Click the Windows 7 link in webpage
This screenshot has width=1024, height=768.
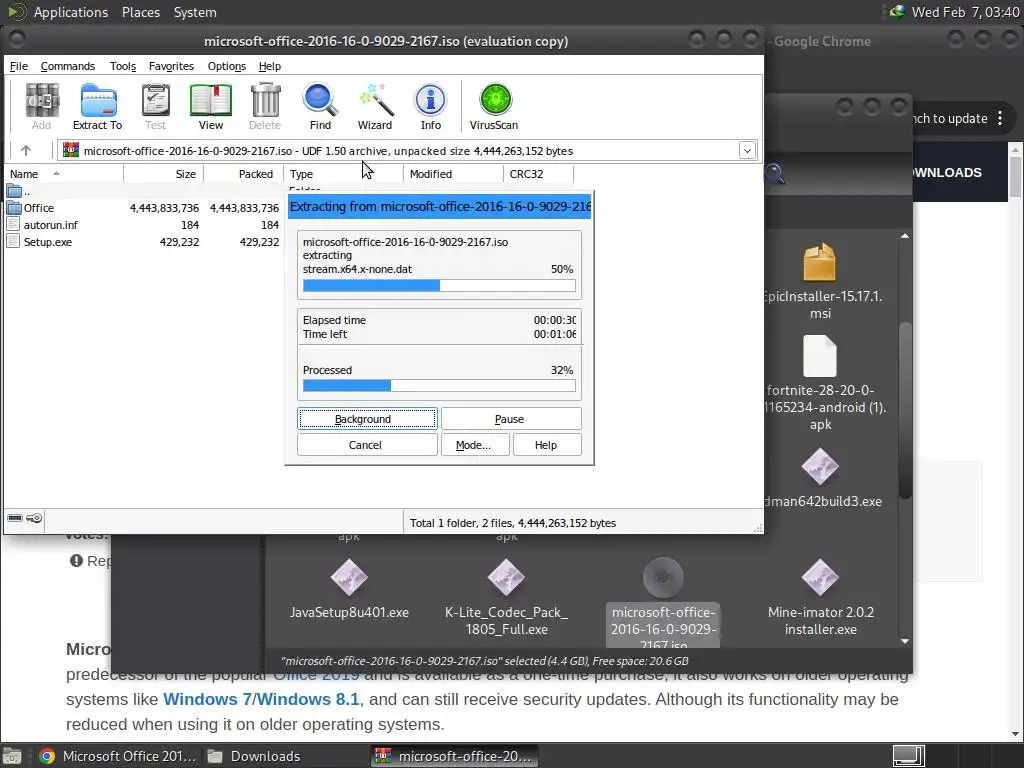pos(206,699)
